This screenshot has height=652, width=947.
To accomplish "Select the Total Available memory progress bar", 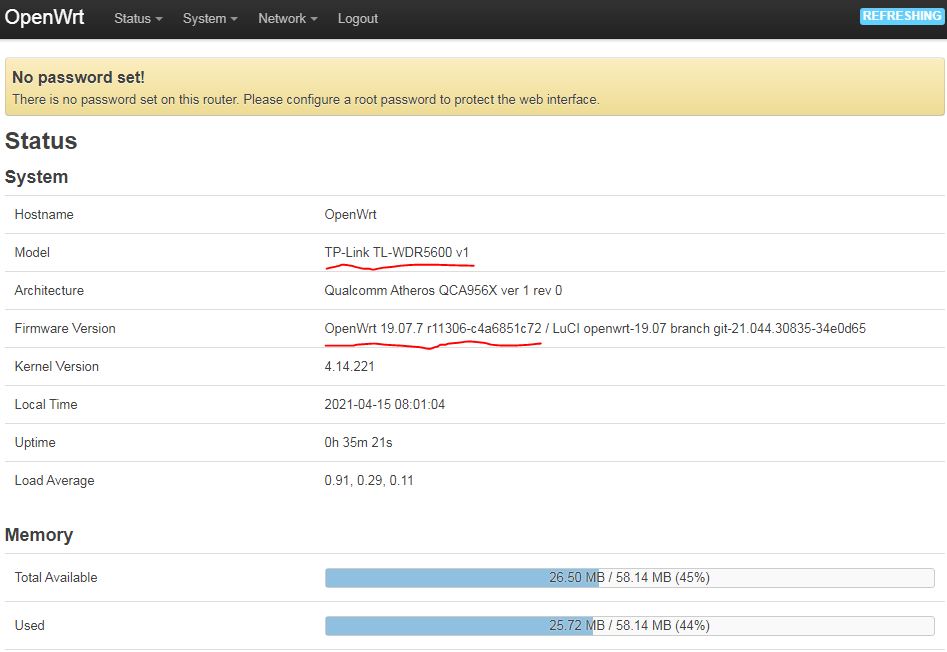I will (x=629, y=578).
